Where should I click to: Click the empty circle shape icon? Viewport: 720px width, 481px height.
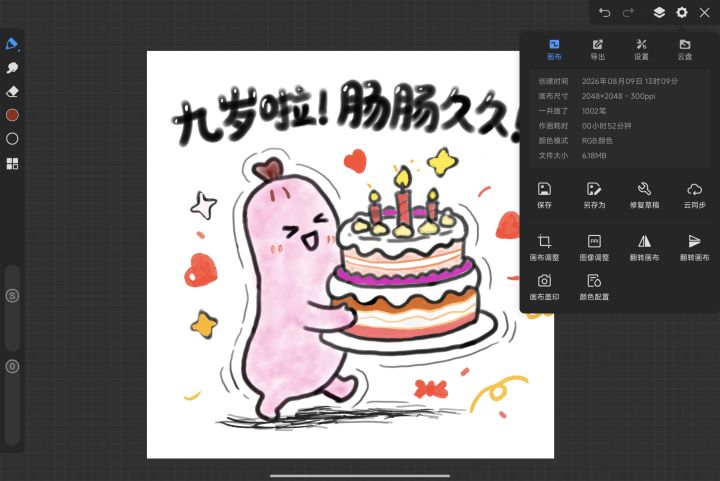click(x=12, y=139)
